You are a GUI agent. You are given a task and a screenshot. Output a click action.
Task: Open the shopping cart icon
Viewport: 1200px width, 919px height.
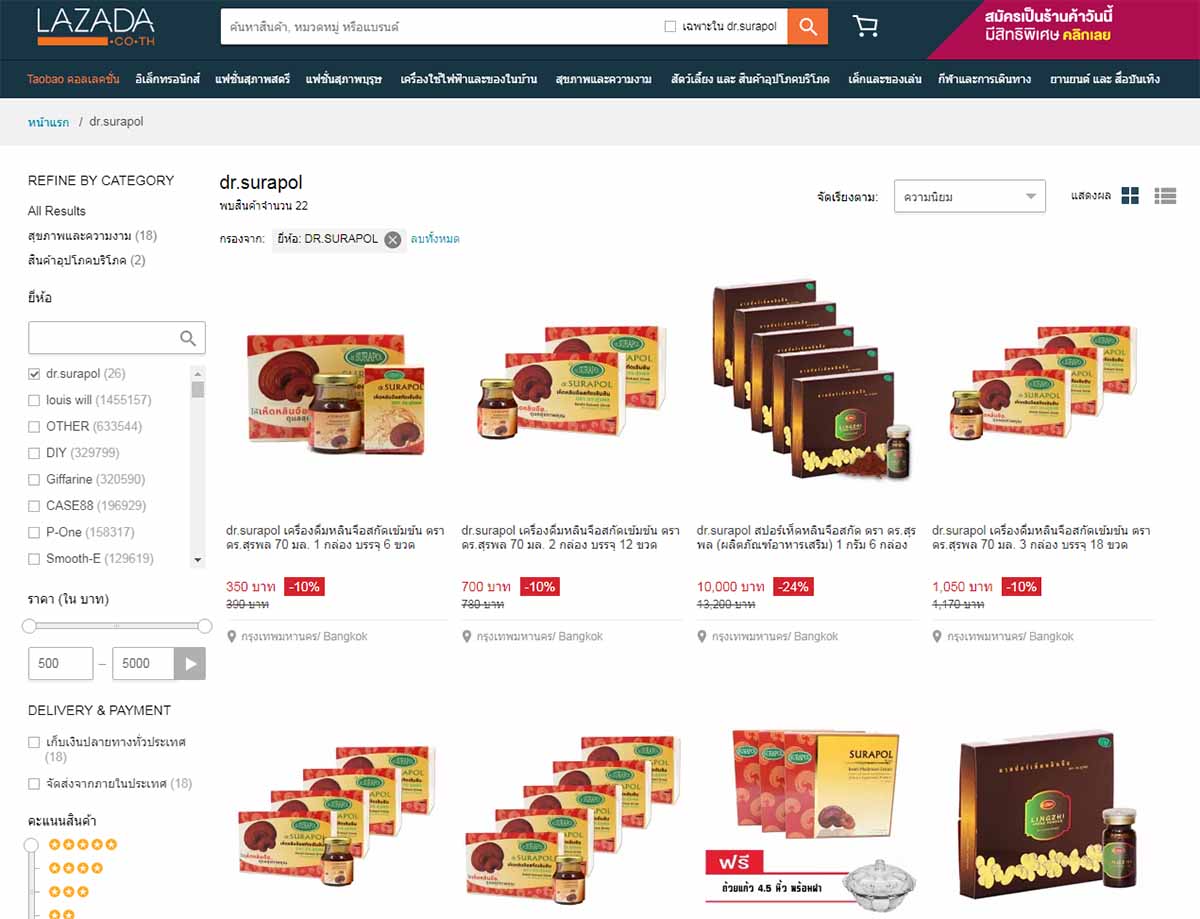coord(866,27)
